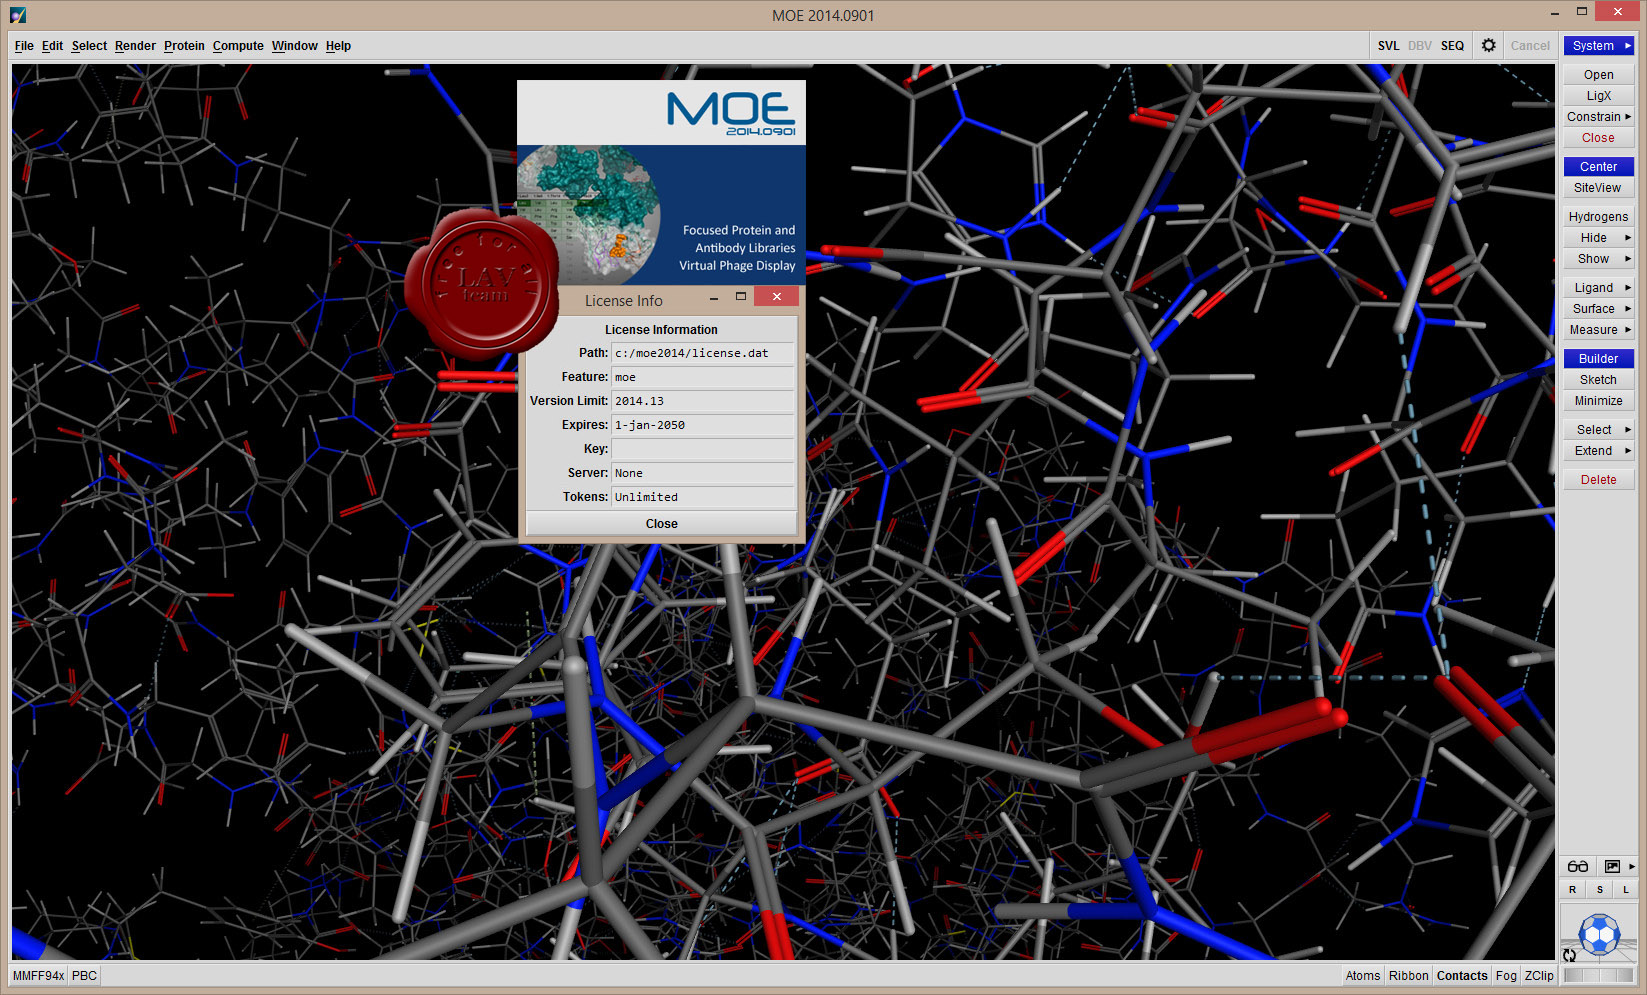The height and width of the screenshot is (995, 1647).
Task: Toggle Fog in the status bar
Action: [1506, 975]
